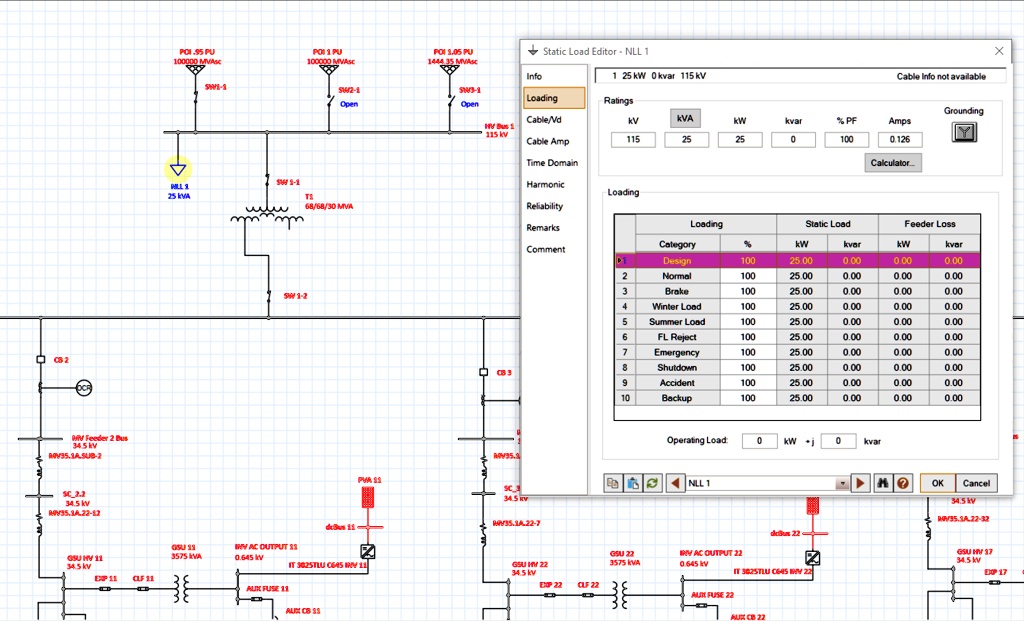Click the copy icon in dialog footer

(x=613, y=483)
